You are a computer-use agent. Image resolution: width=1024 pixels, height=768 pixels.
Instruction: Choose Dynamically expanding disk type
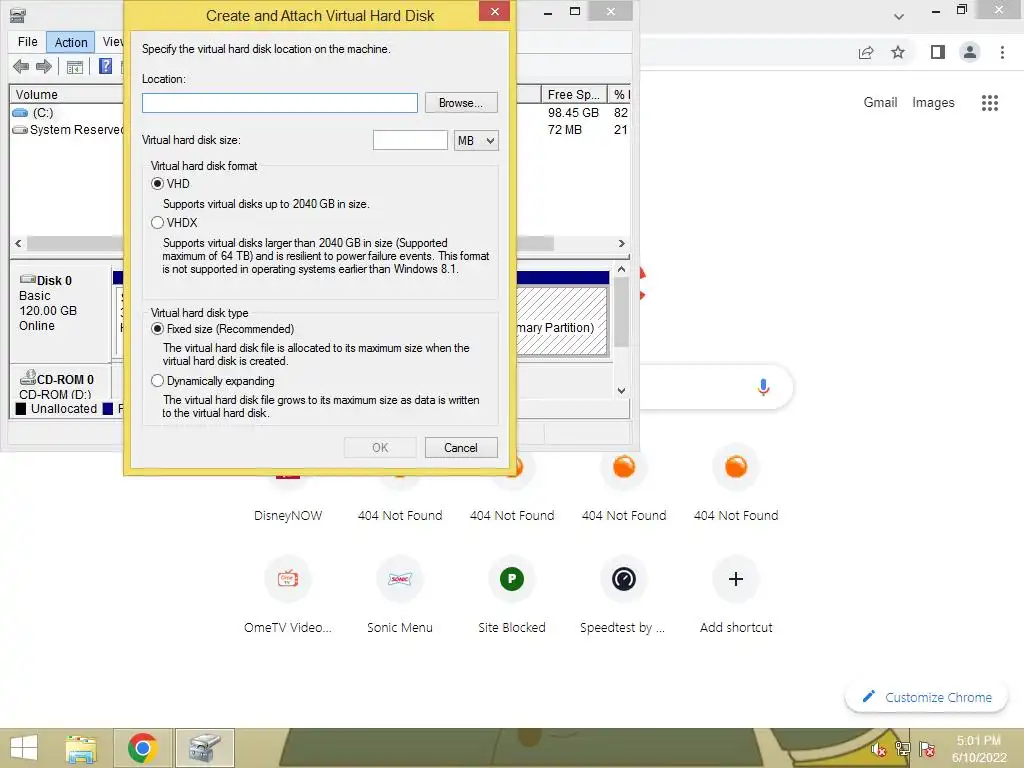coord(157,381)
